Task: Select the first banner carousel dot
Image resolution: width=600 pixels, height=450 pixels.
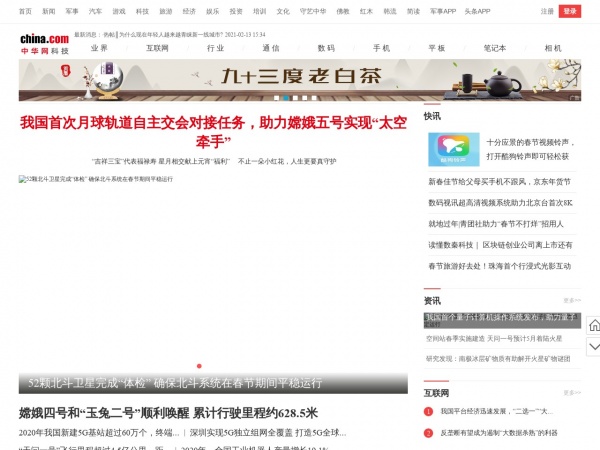Action: point(276,98)
